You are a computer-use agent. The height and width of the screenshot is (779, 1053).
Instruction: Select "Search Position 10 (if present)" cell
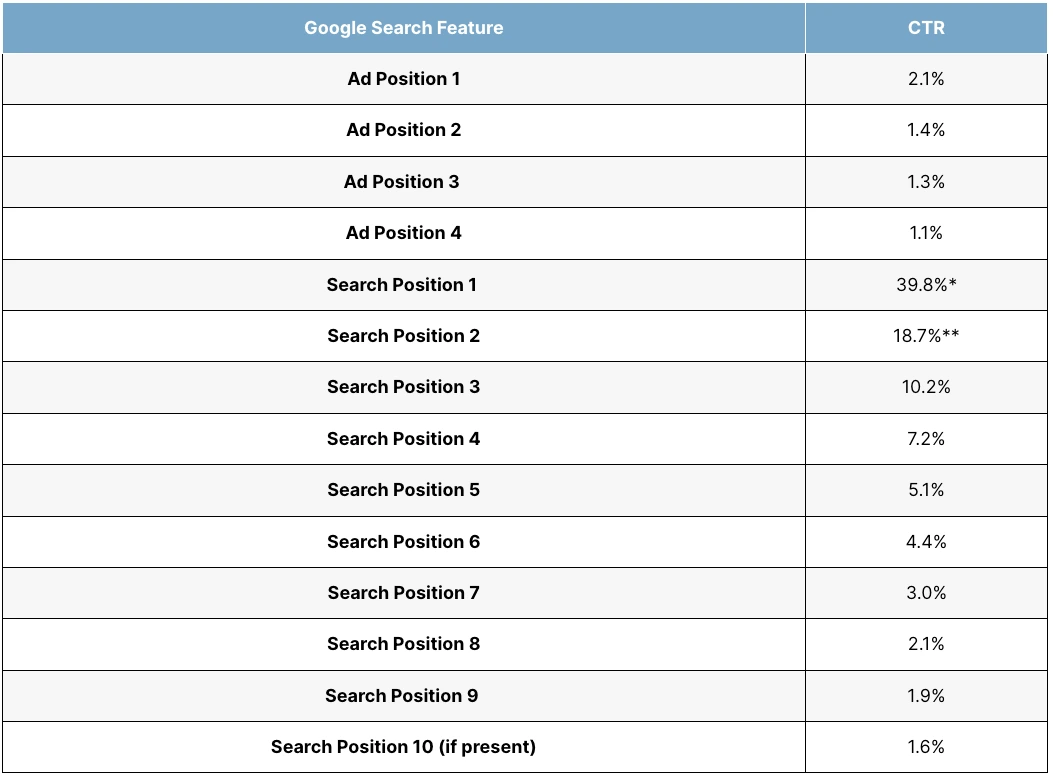(x=403, y=747)
